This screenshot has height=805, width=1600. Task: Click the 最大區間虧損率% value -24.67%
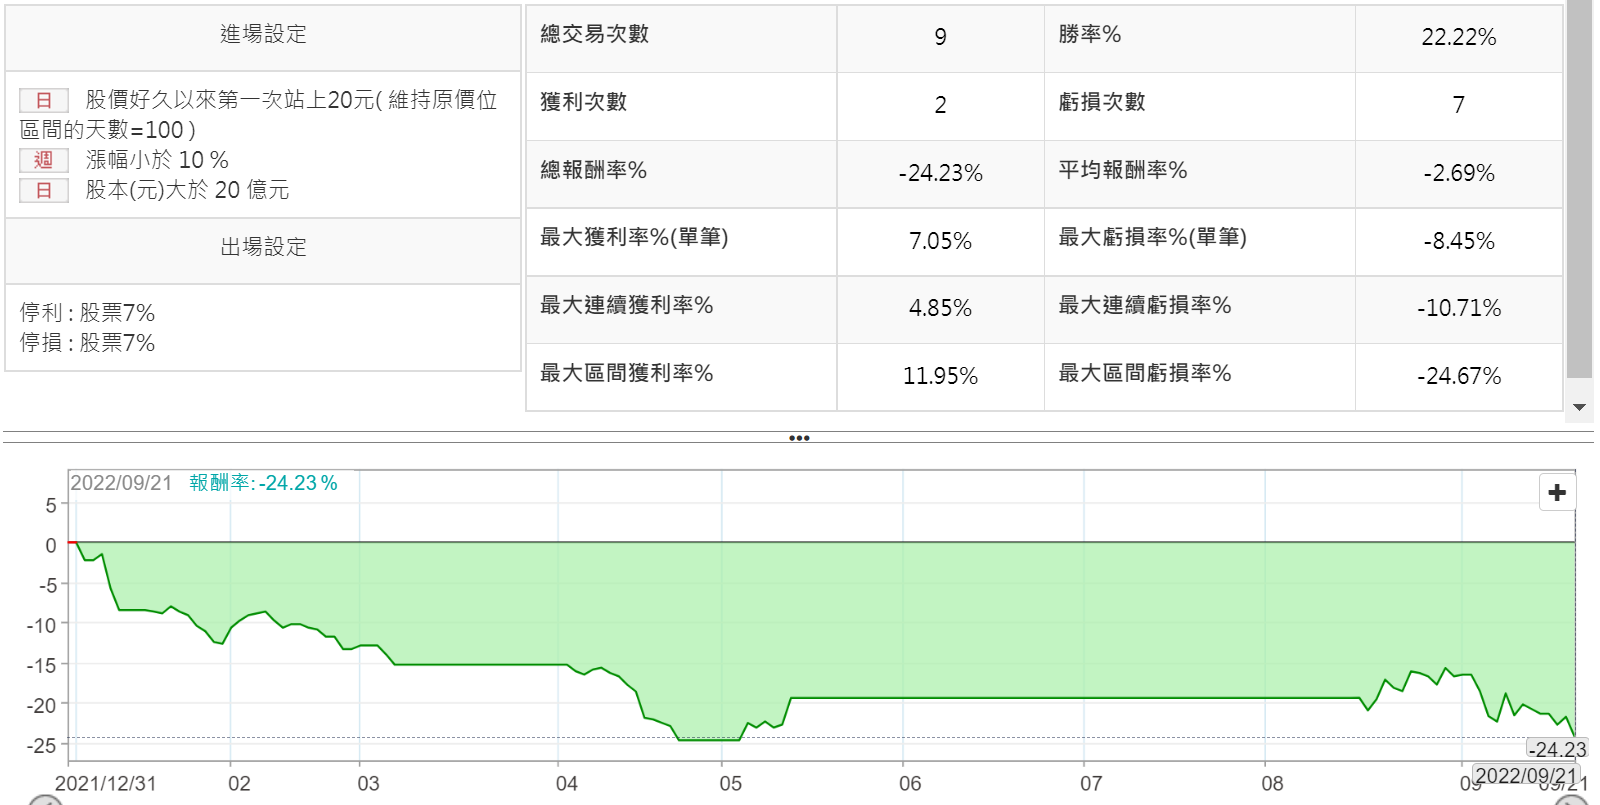[1458, 376]
